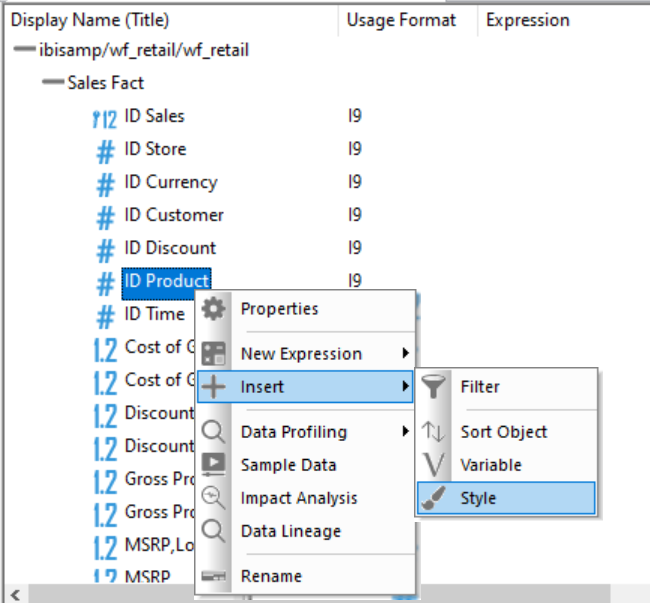The width and height of the screenshot is (650, 603).
Task: Click the Variable V icon
Action: pyautogui.click(x=433, y=465)
